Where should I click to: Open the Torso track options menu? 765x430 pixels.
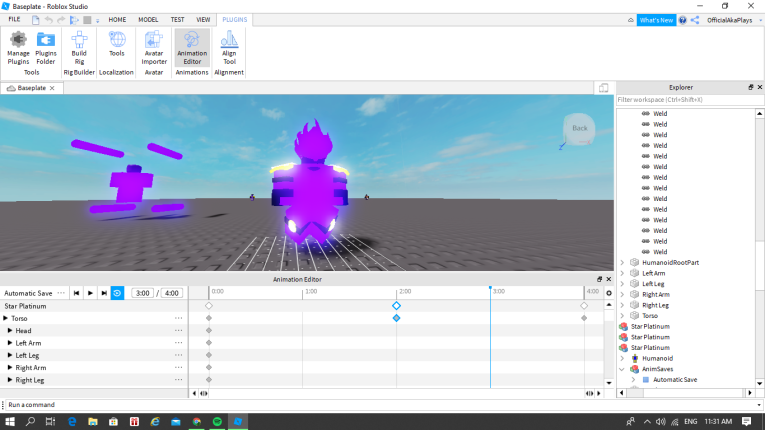click(x=179, y=318)
